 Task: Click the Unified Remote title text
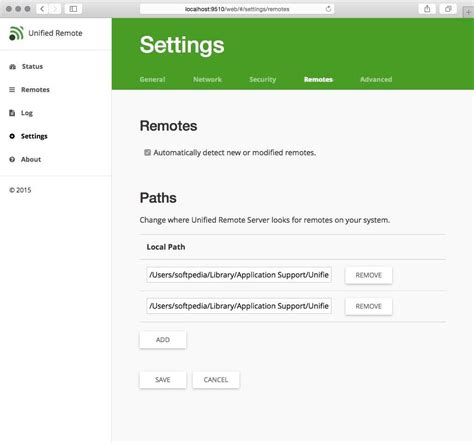55,33
